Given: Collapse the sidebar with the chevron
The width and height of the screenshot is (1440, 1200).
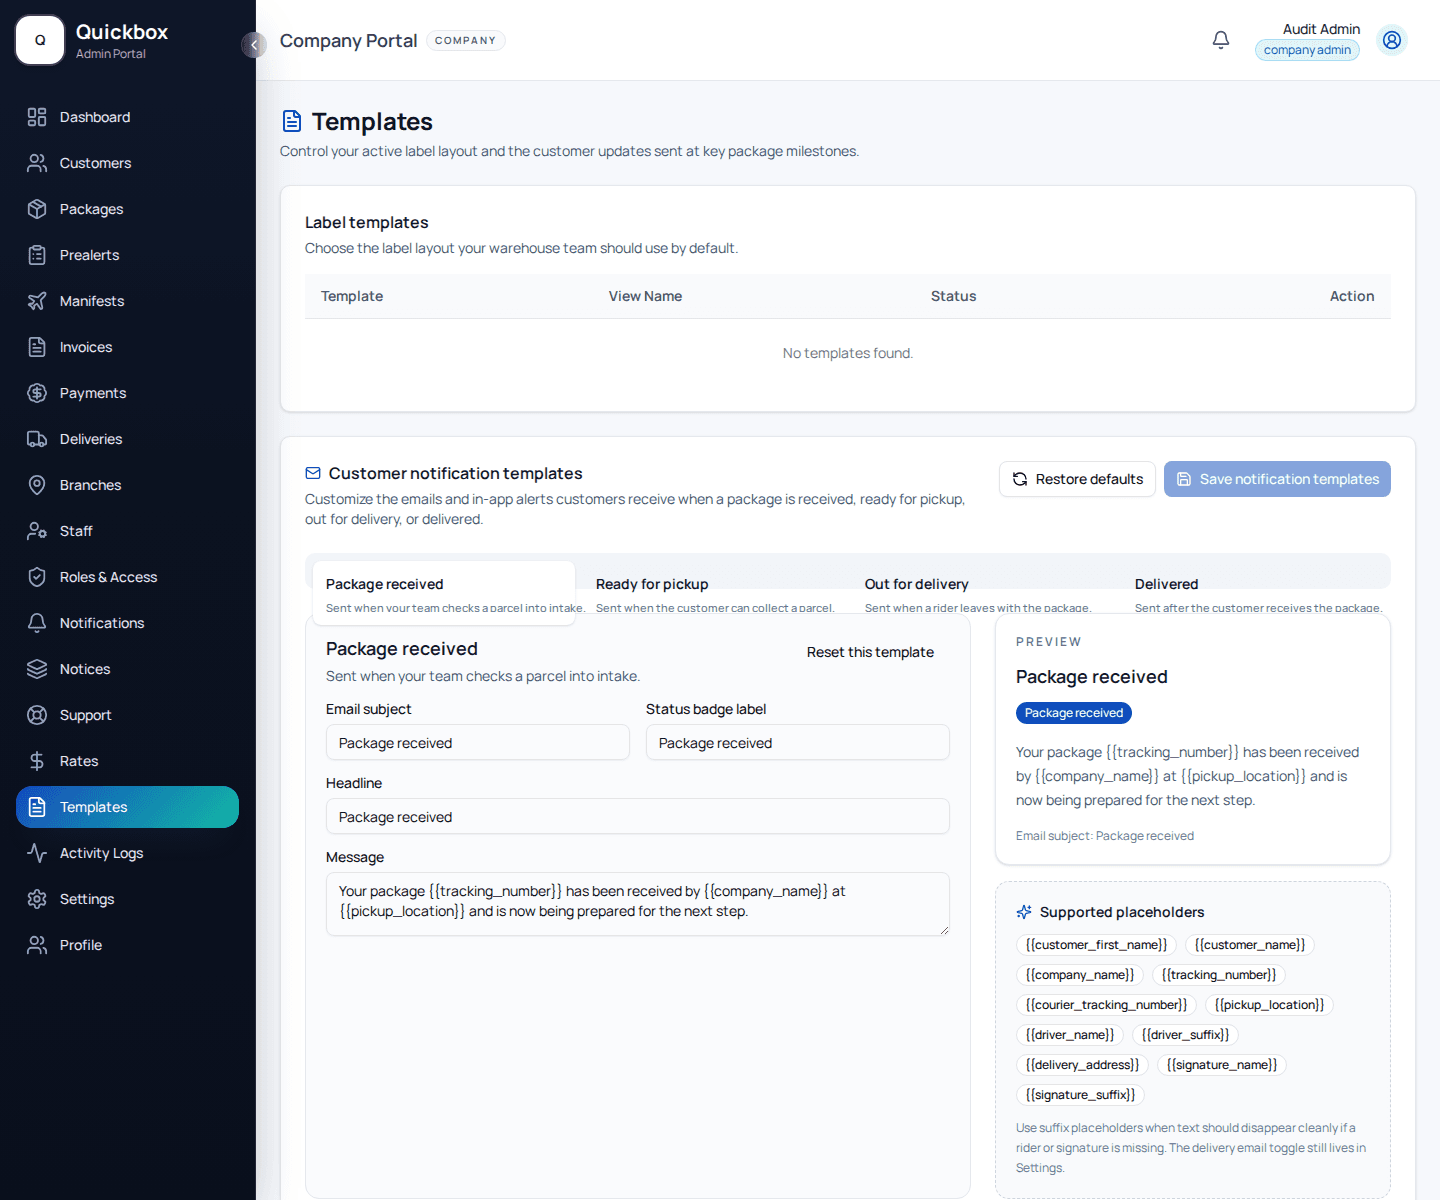Looking at the screenshot, I should click(254, 45).
